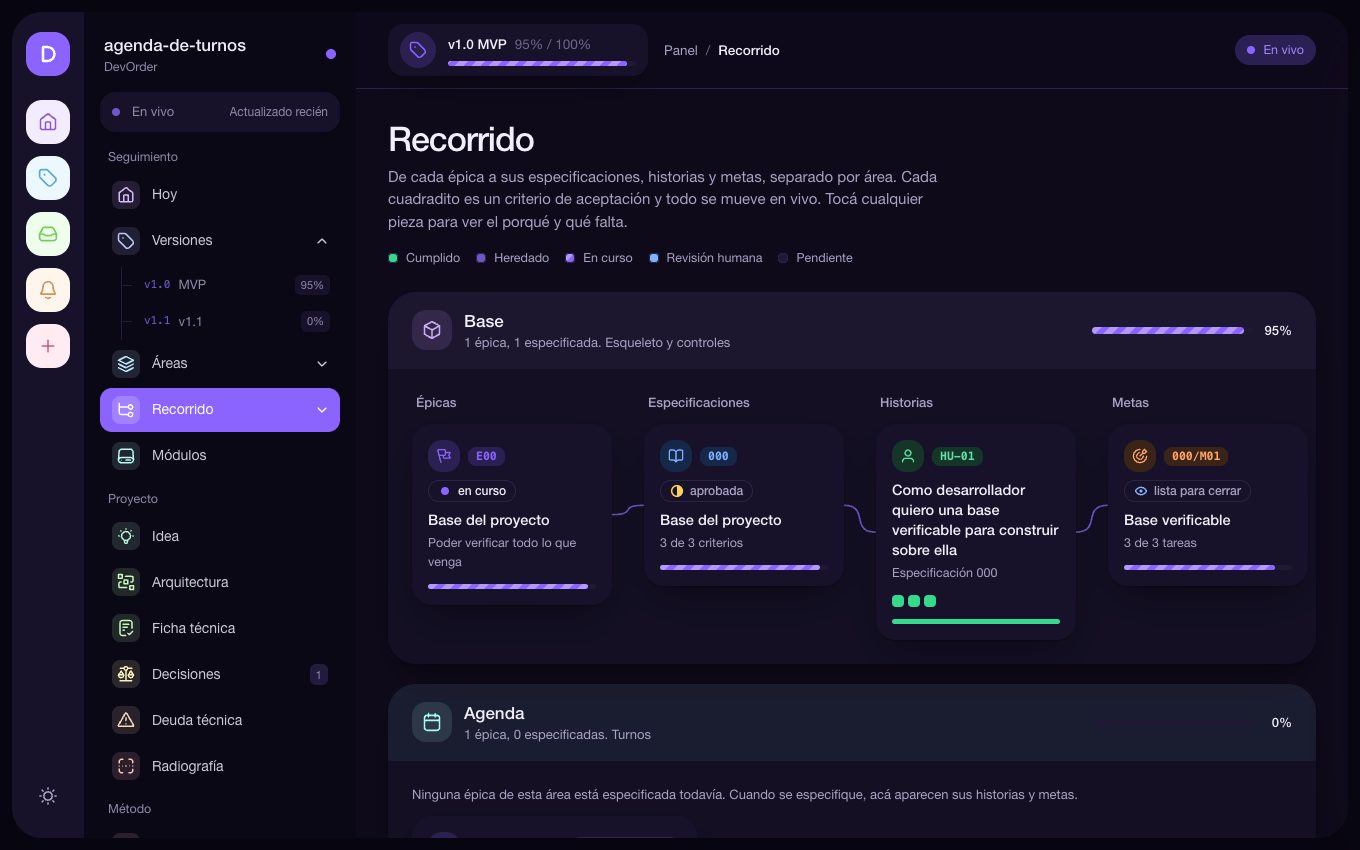Click the Base area cube icon
1360x850 pixels.
click(x=432, y=330)
